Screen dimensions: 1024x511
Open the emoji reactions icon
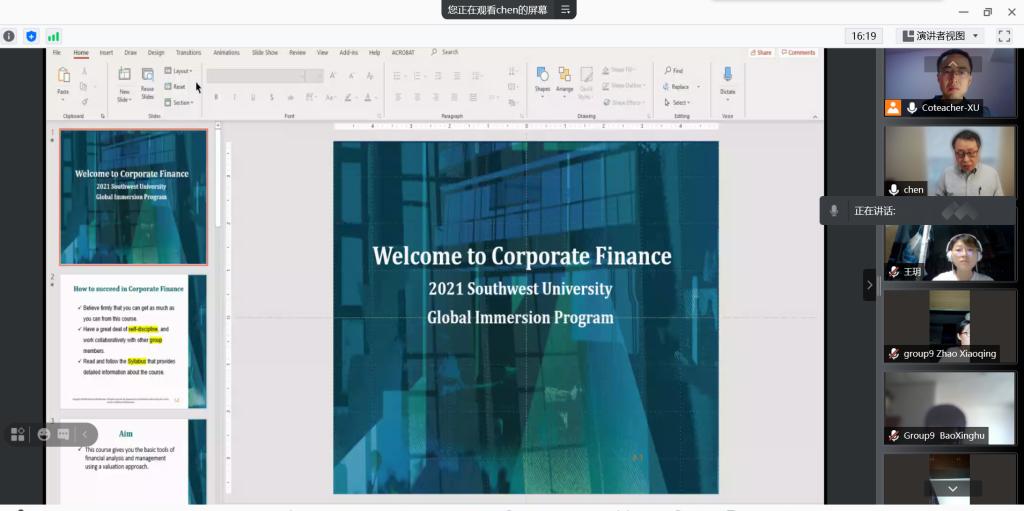[x=44, y=434]
